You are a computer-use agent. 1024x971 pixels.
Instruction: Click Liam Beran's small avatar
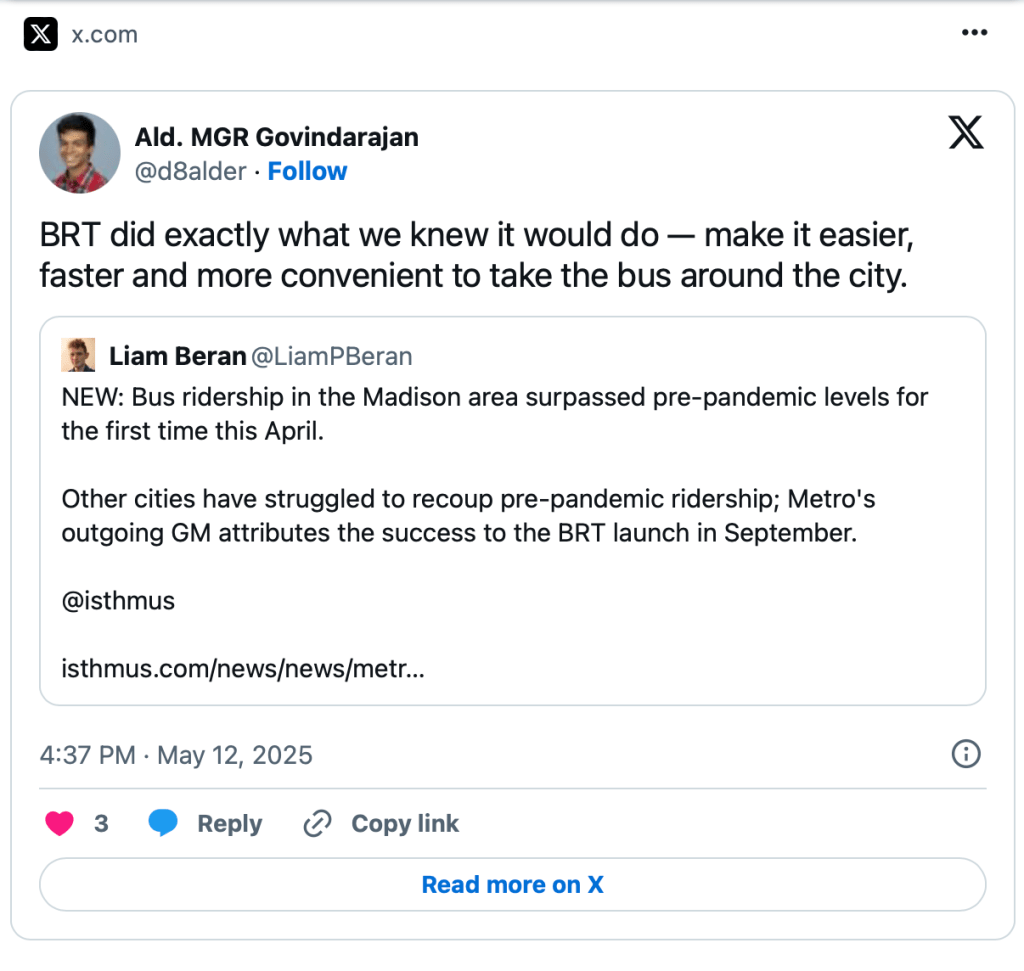point(78,355)
